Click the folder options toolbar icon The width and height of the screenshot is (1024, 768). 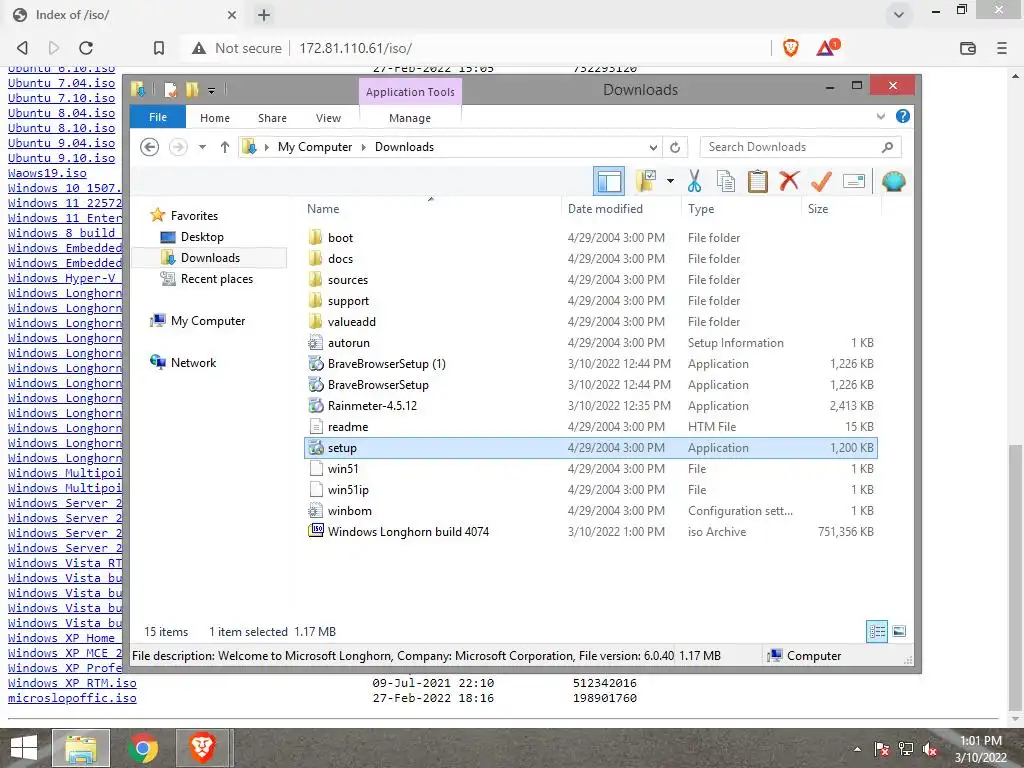(x=647, y=181)
